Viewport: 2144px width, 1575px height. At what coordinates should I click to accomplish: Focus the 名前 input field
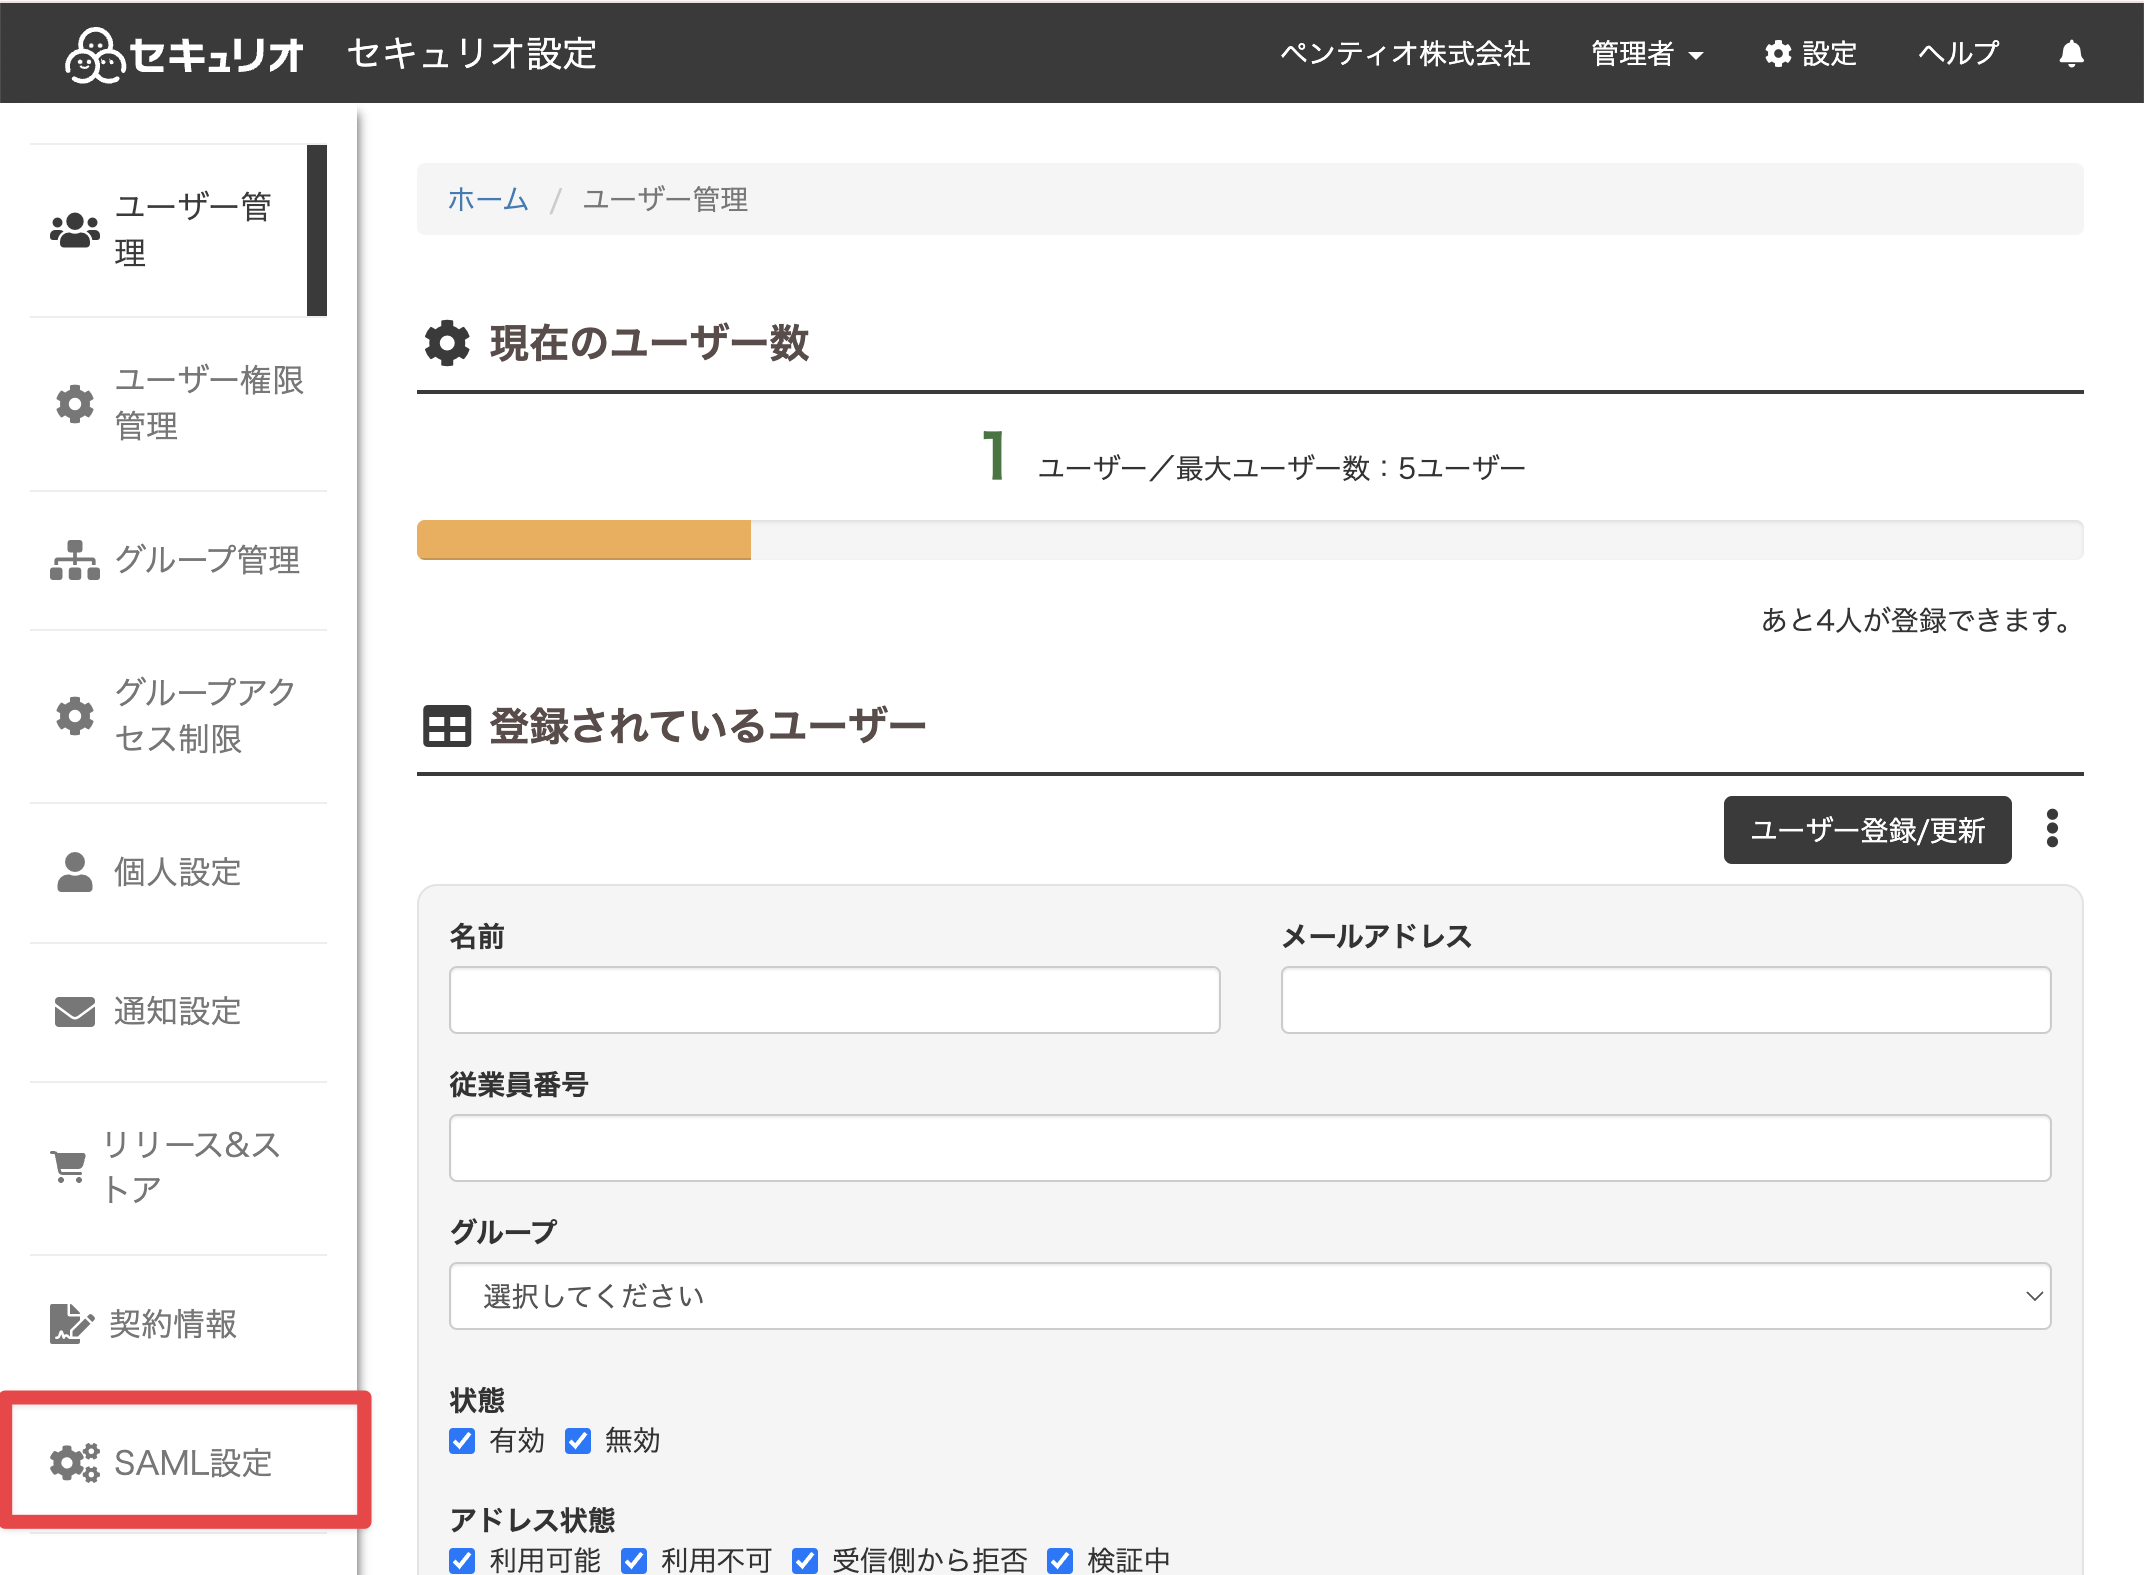point(834,1000)
